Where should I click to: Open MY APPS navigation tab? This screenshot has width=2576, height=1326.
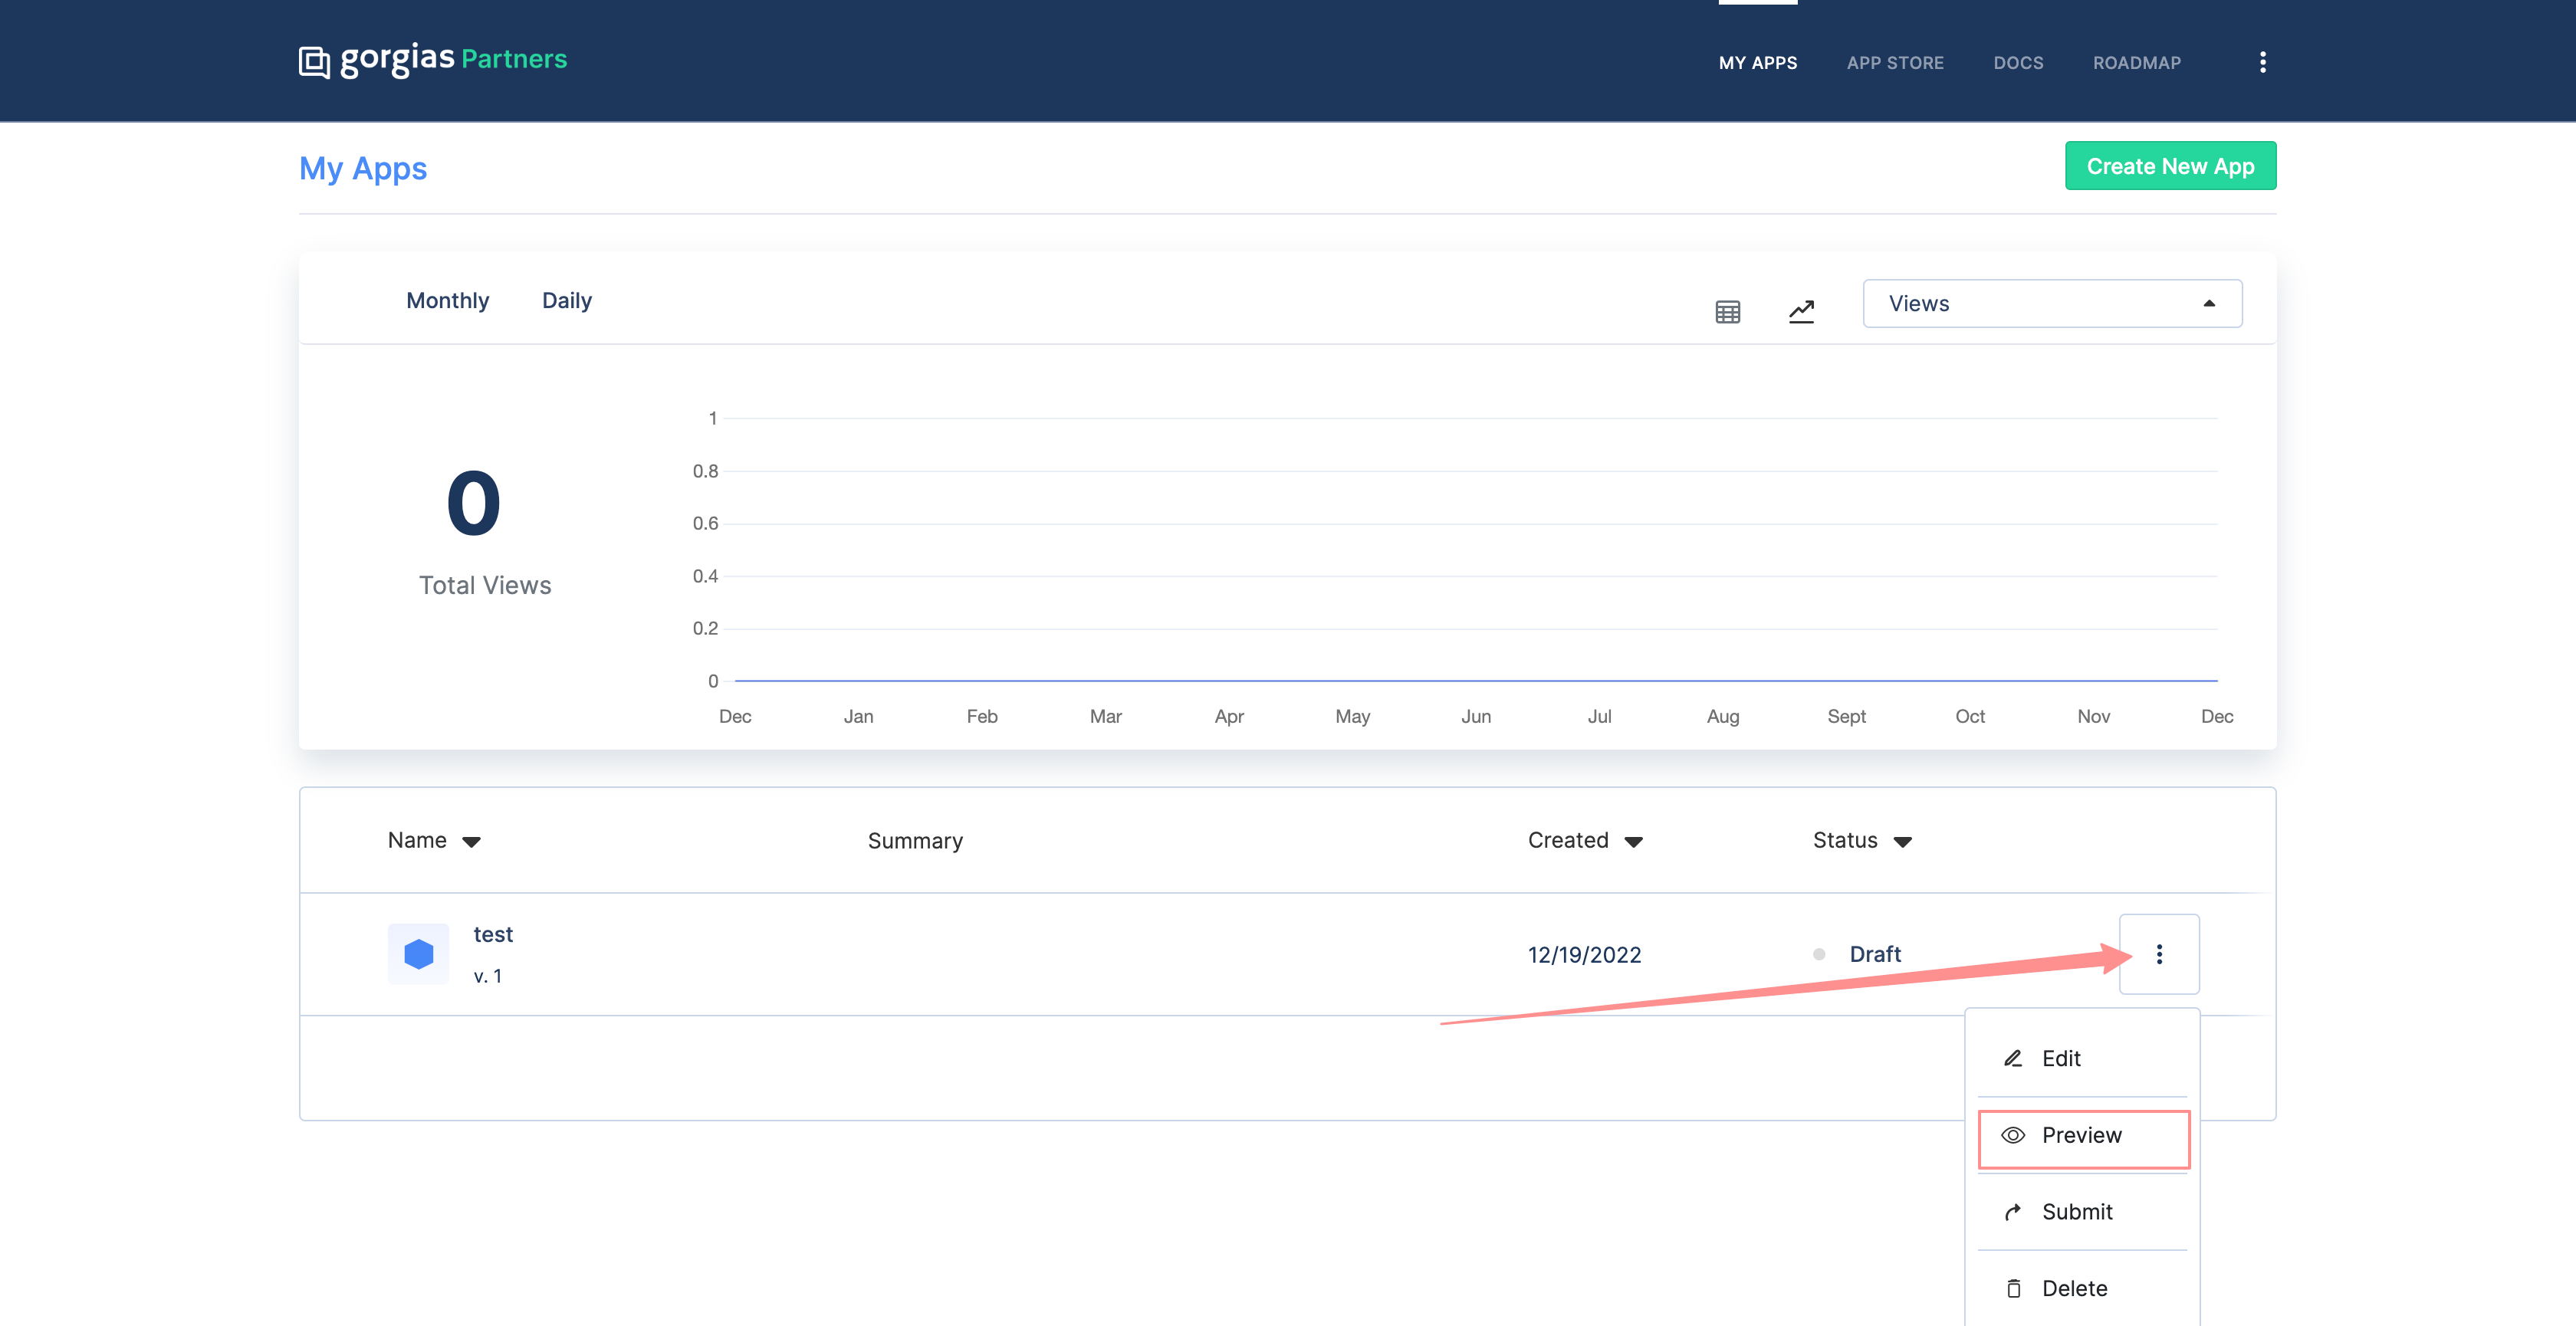[x=1757, y=63]
